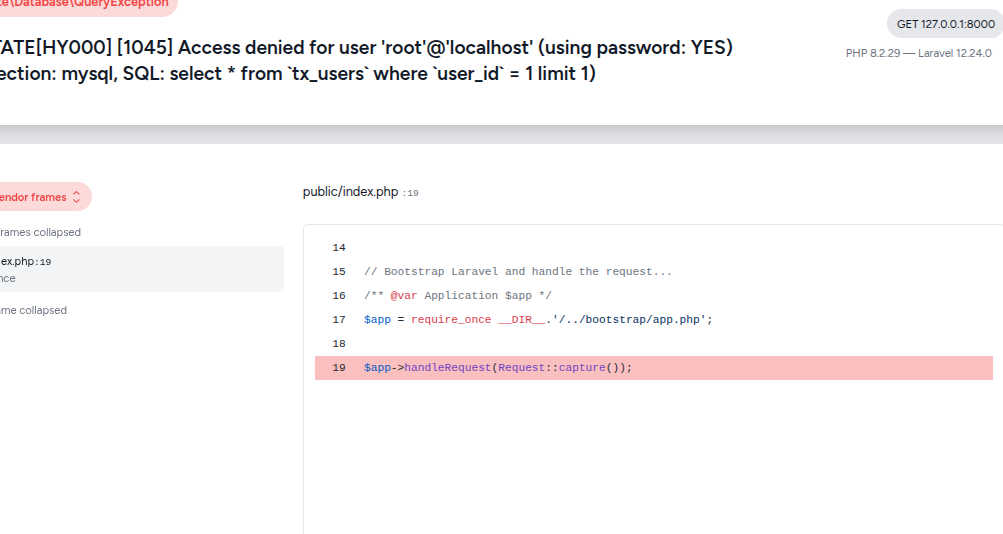Click the '// Bootstrap Laravel' comment line
This screenshot has width=1003, height=534.
tap(518, 272)
